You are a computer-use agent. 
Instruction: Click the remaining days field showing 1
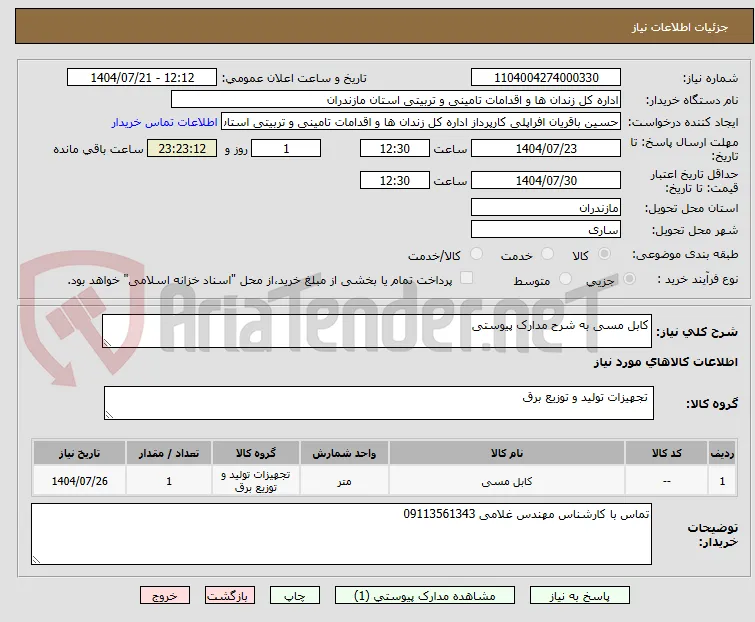click(286, 148)
